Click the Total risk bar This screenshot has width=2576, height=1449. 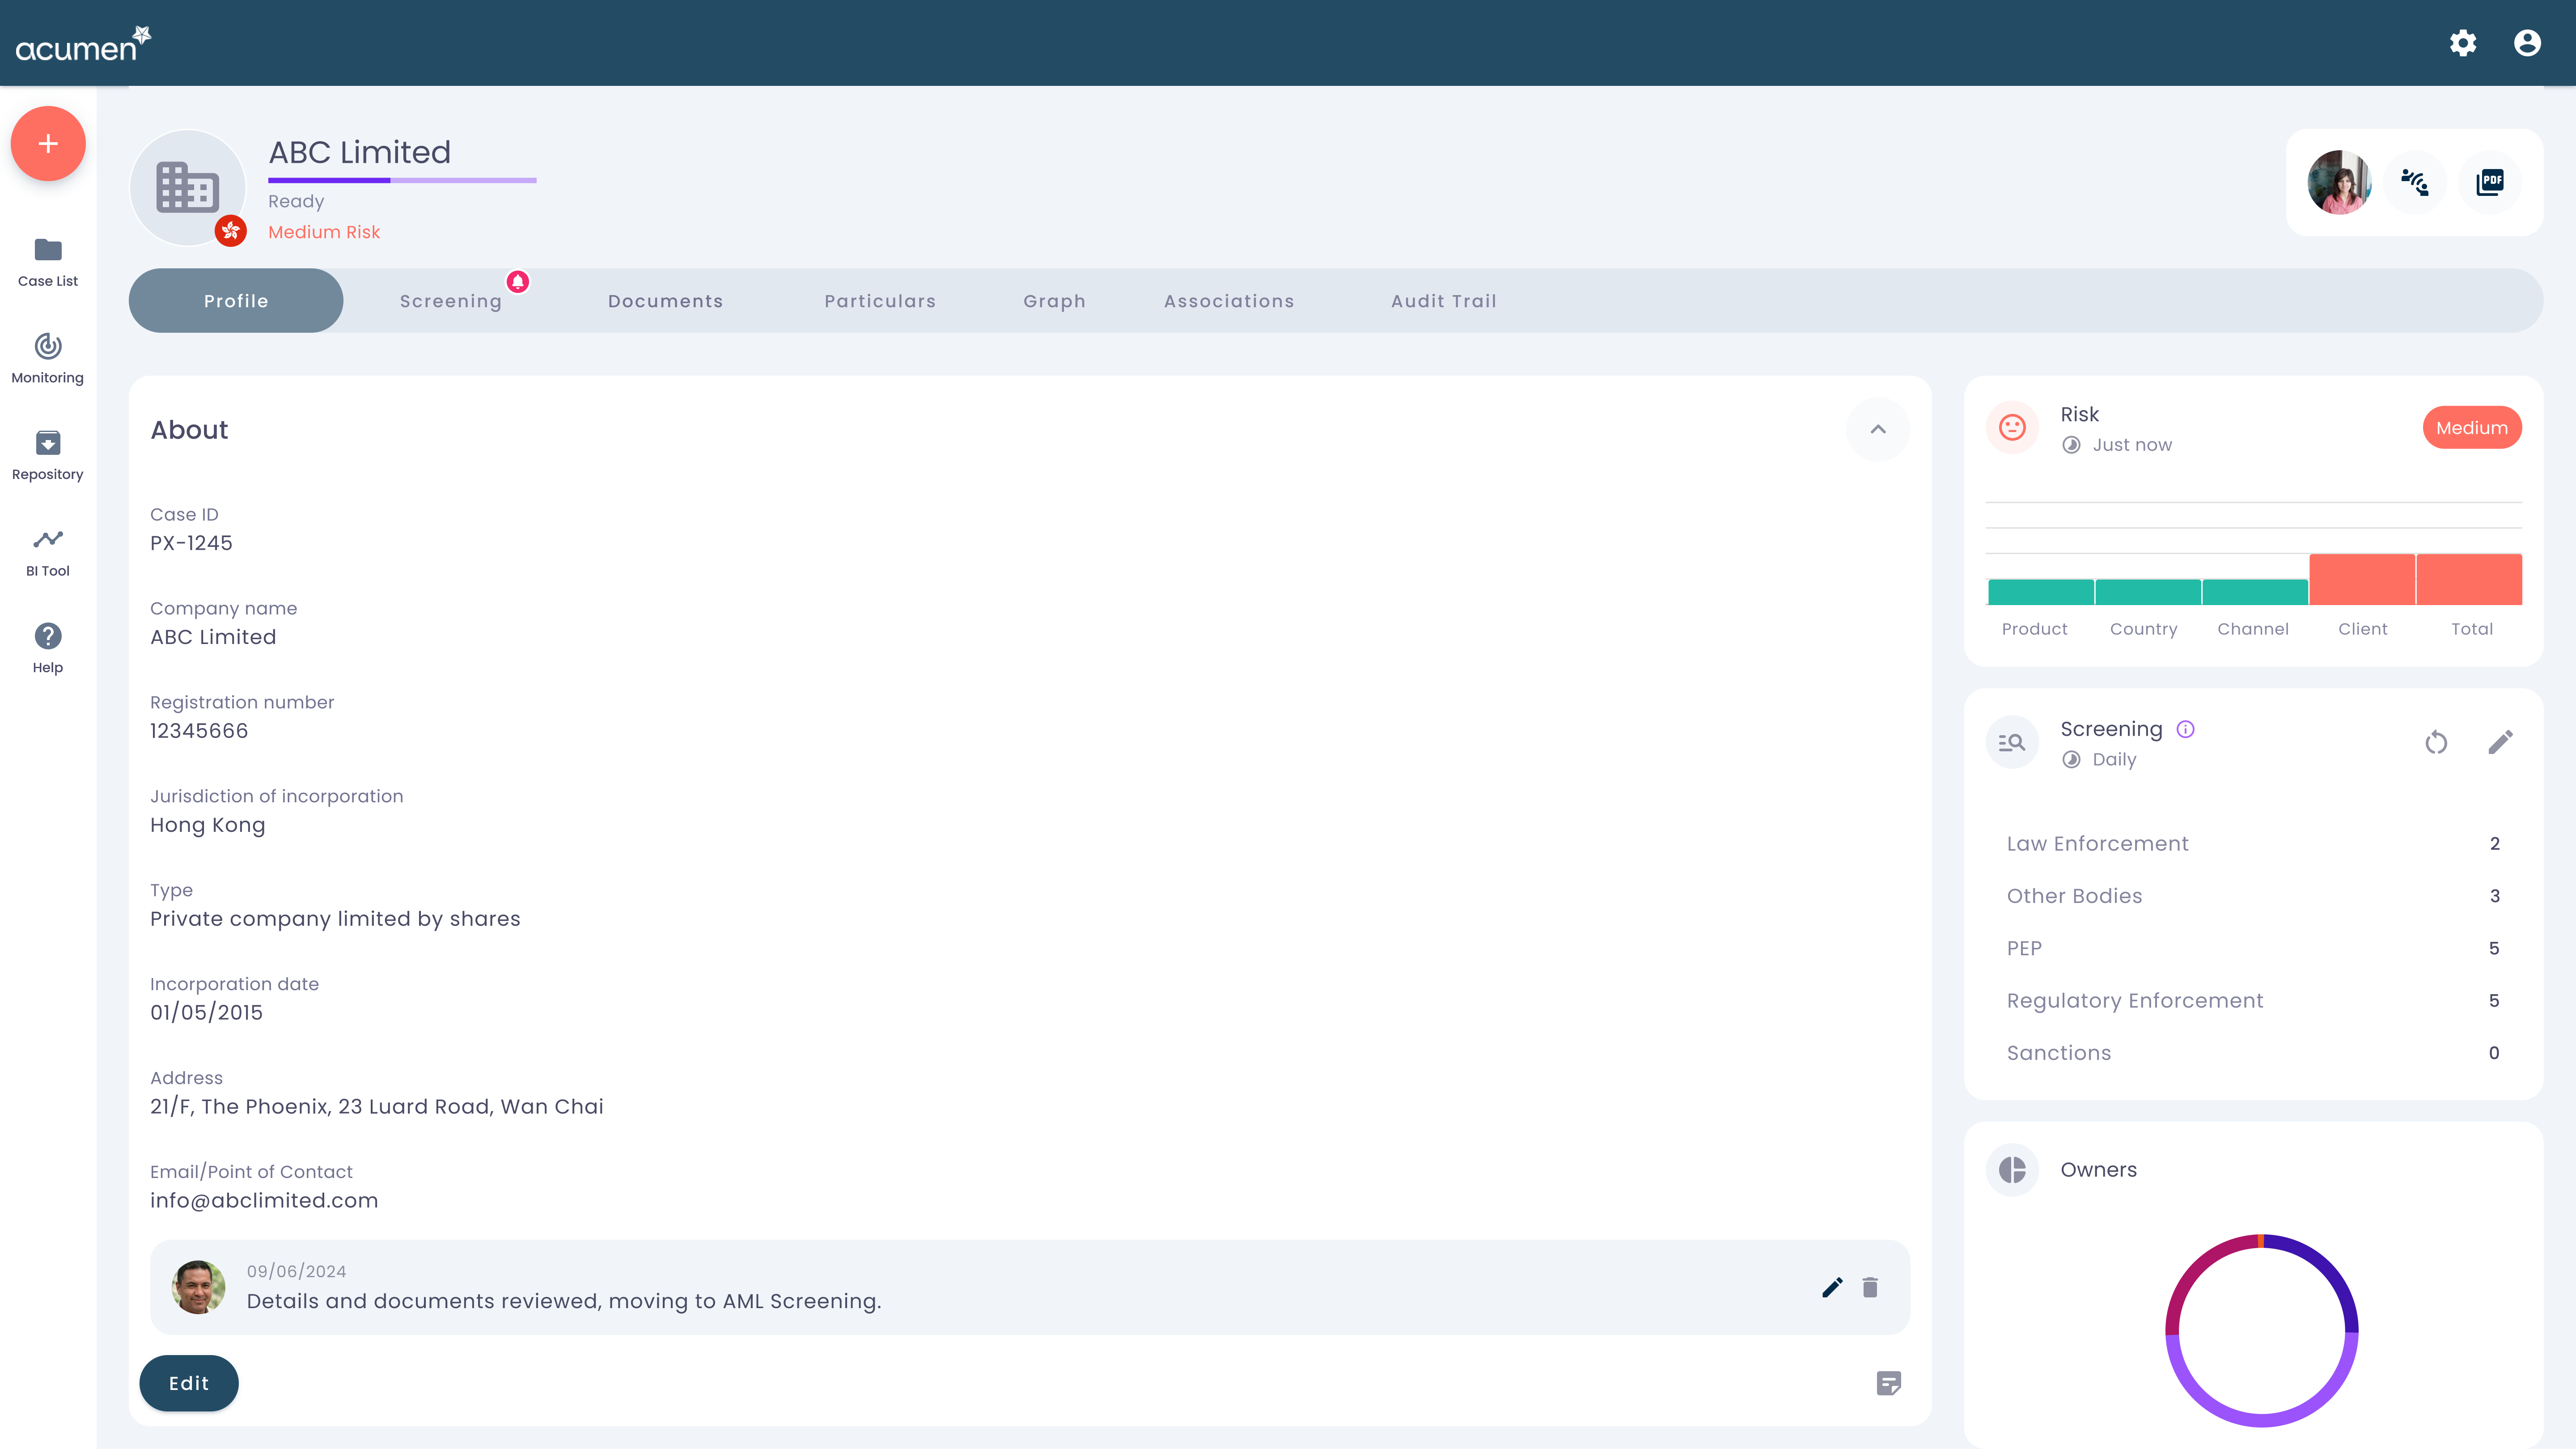click(2469, 579)
